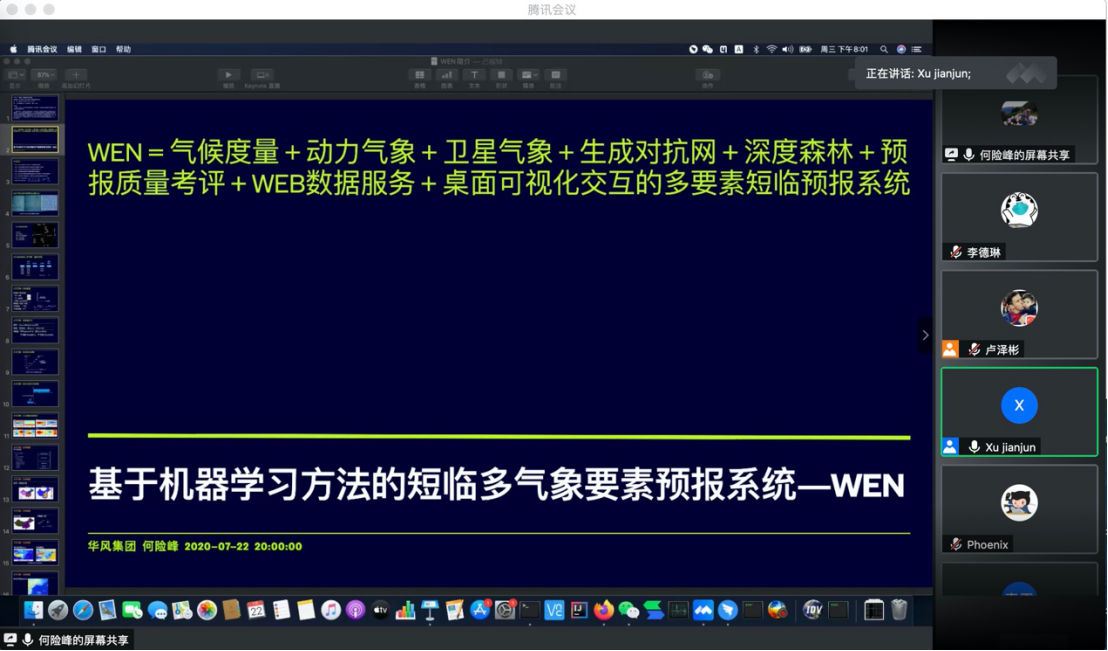
Task: Open the Calendar app in the dock
Action: click(x=256, y=610)
